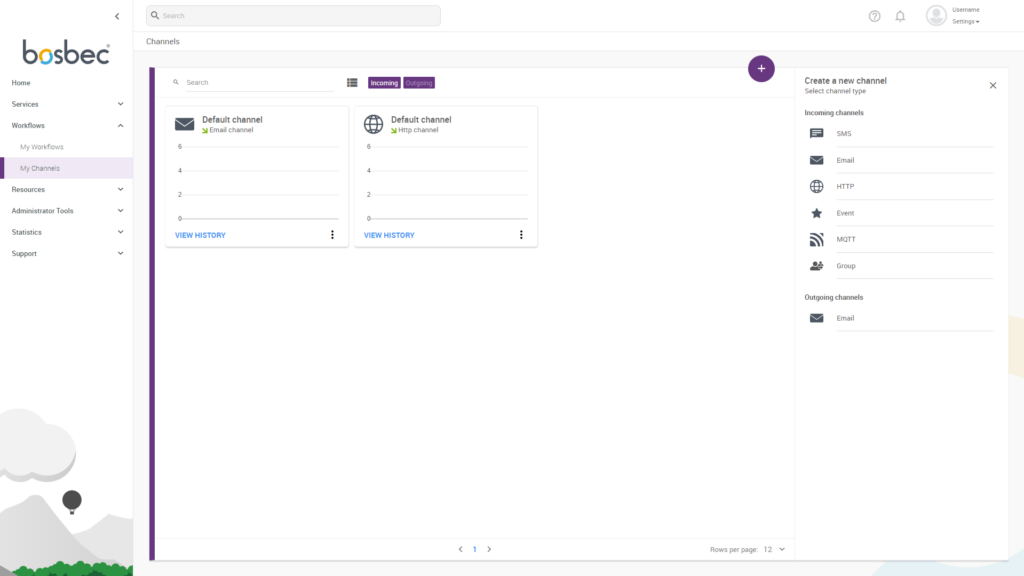
Task: Click the outgoing Email envelope icon
Action: click(x=816, y=318)
